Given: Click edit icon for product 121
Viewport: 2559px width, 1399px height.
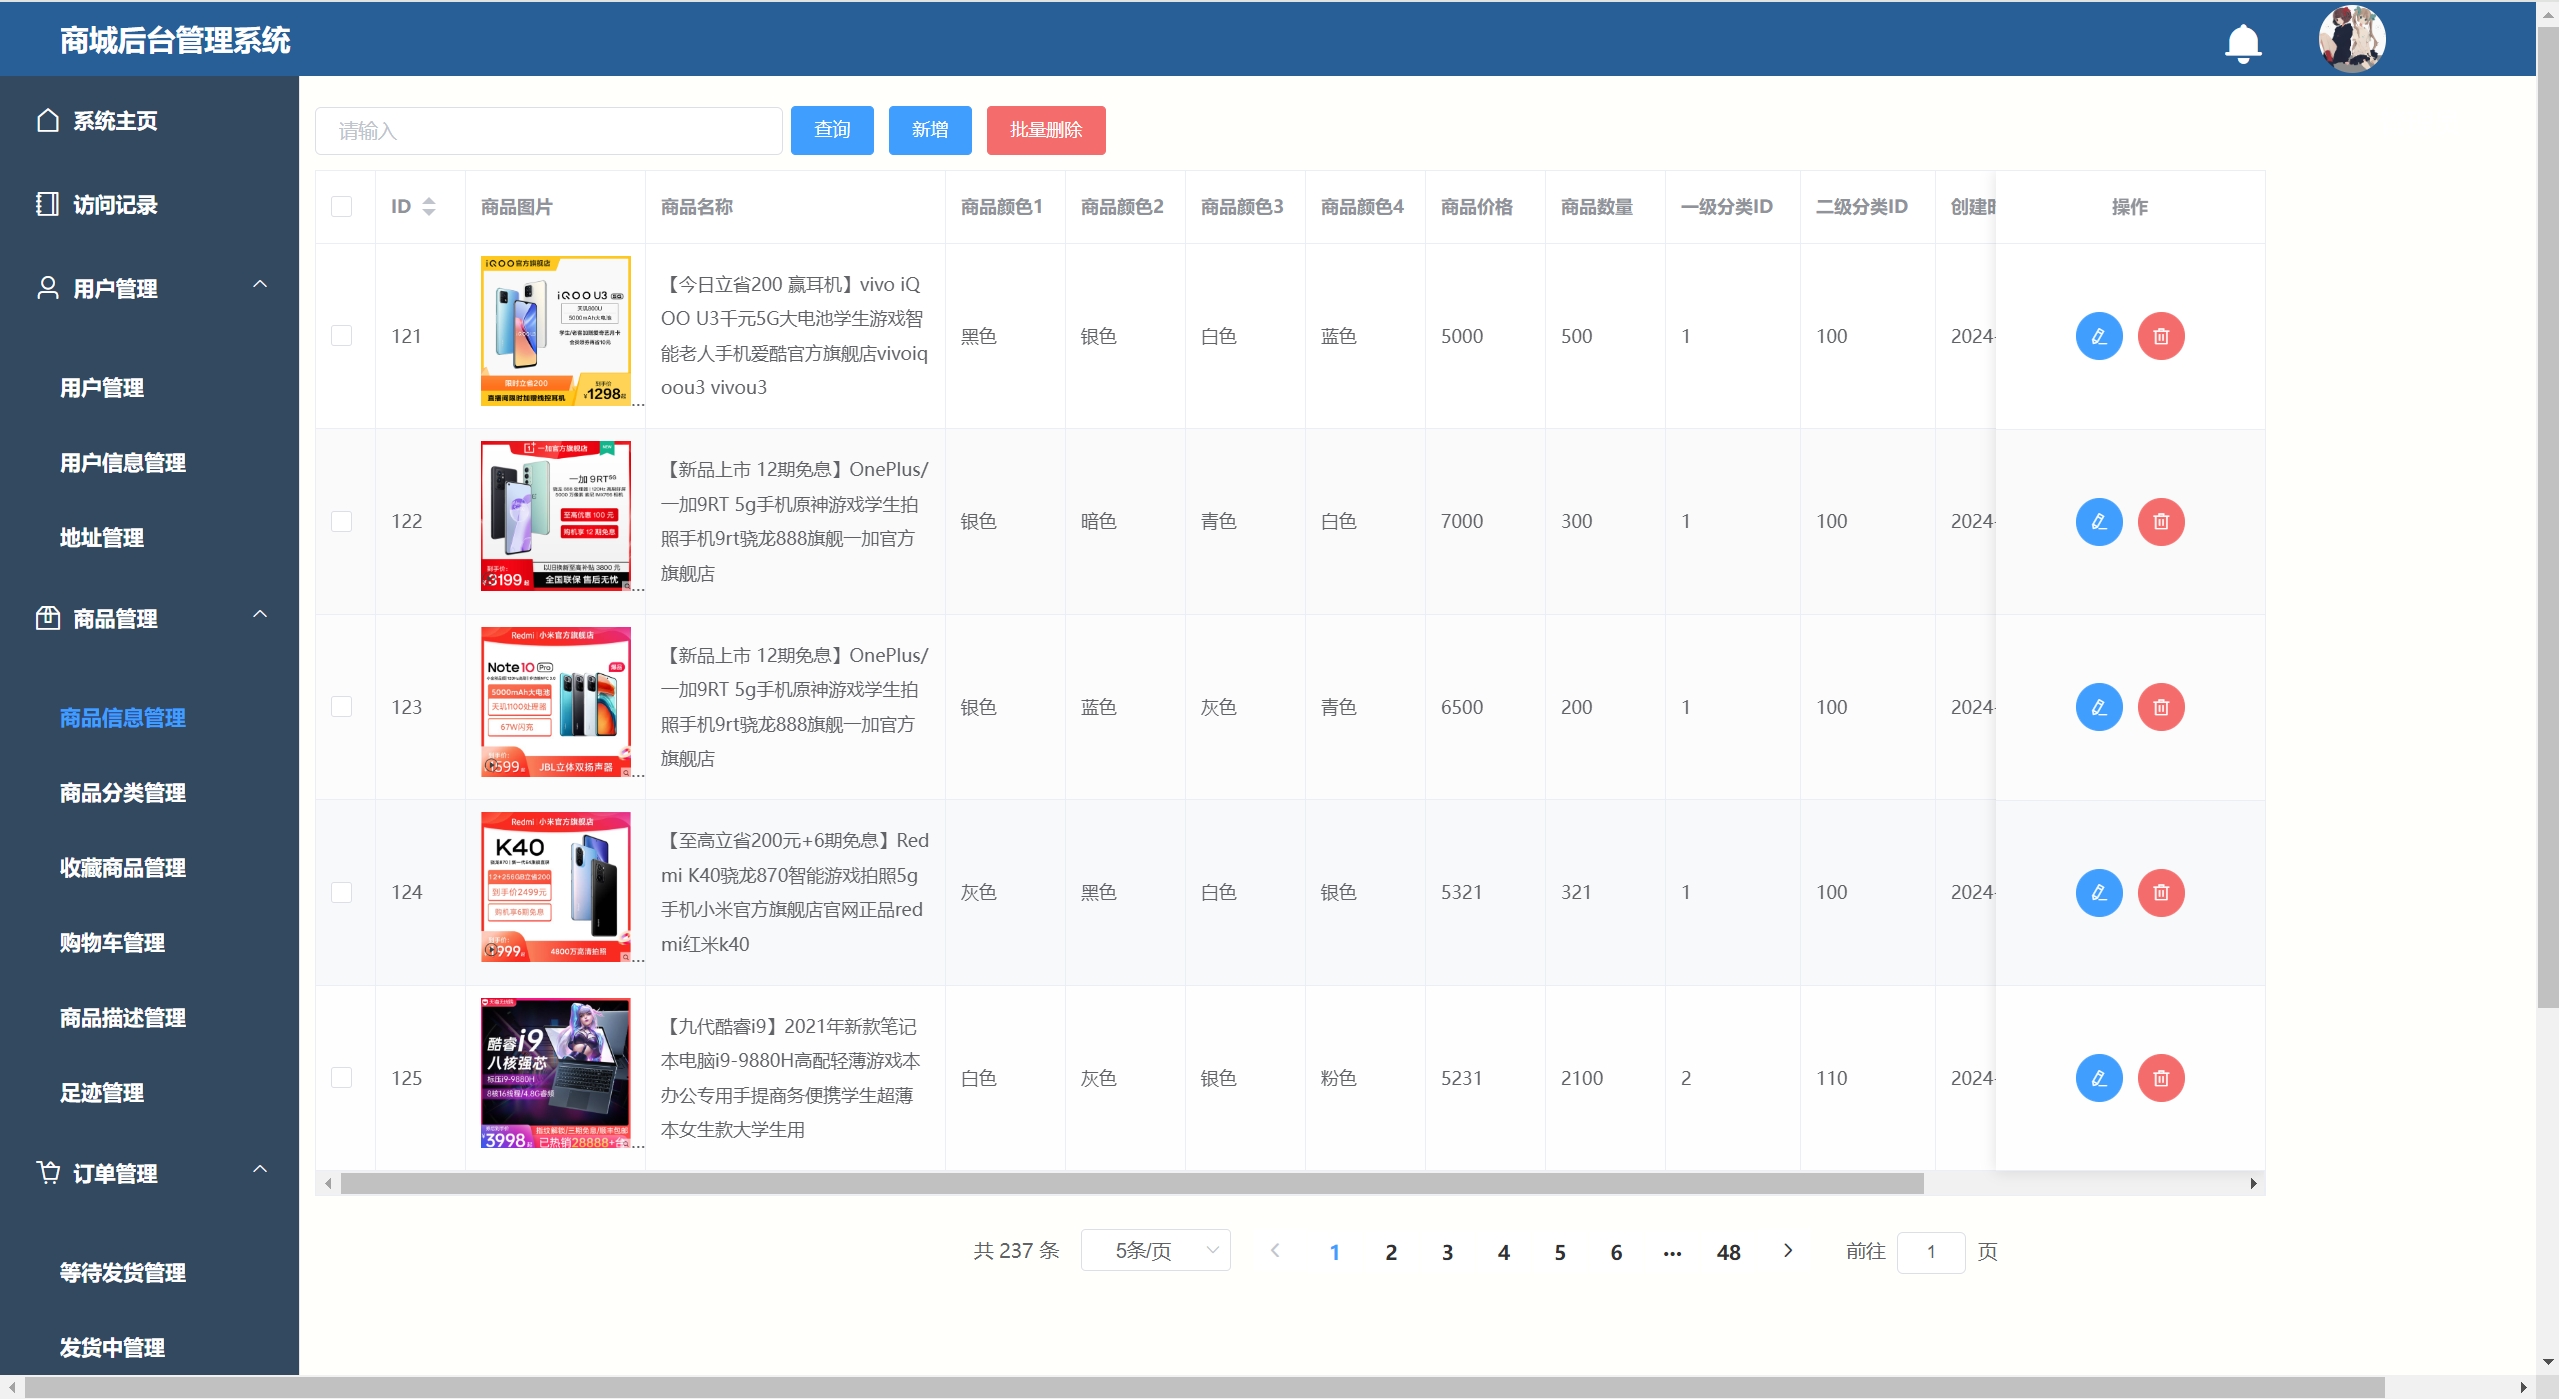Looking at the screenshot, I should [2099, 336].
